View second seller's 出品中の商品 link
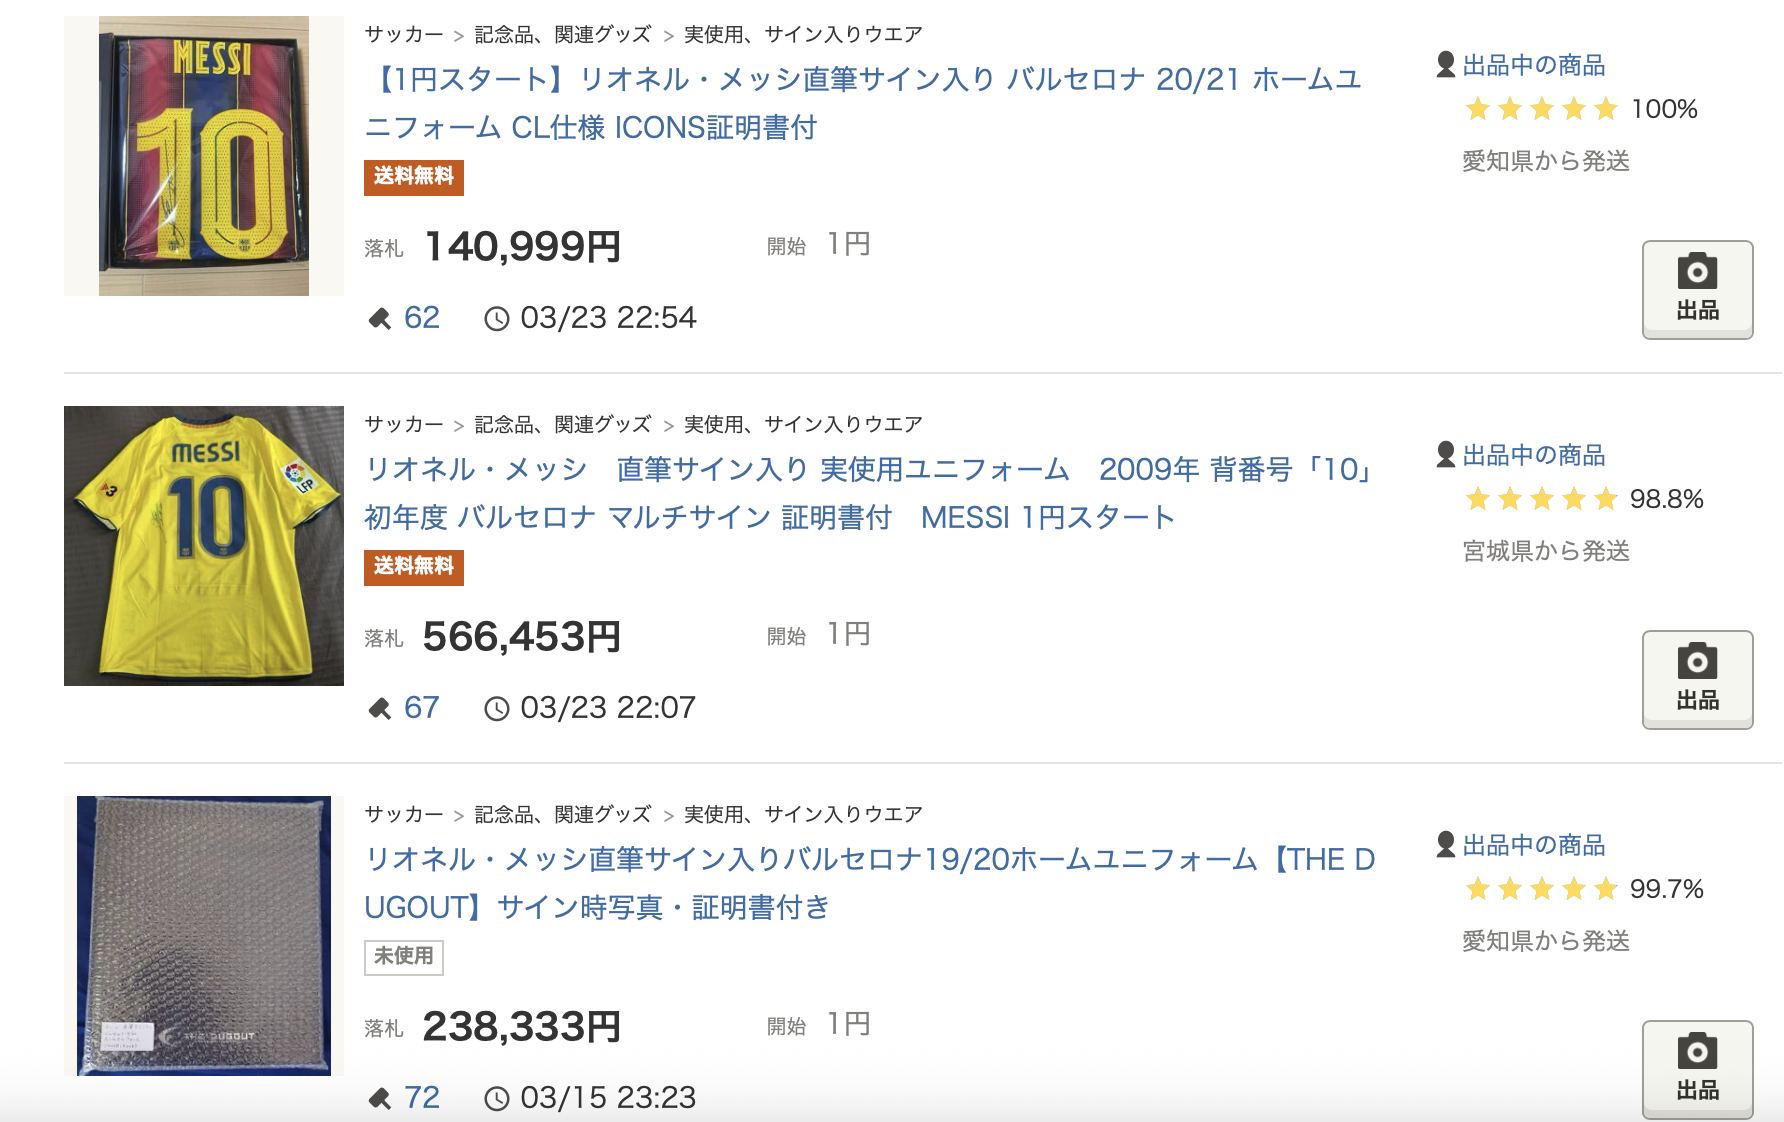 click(x=1533, y=455)
